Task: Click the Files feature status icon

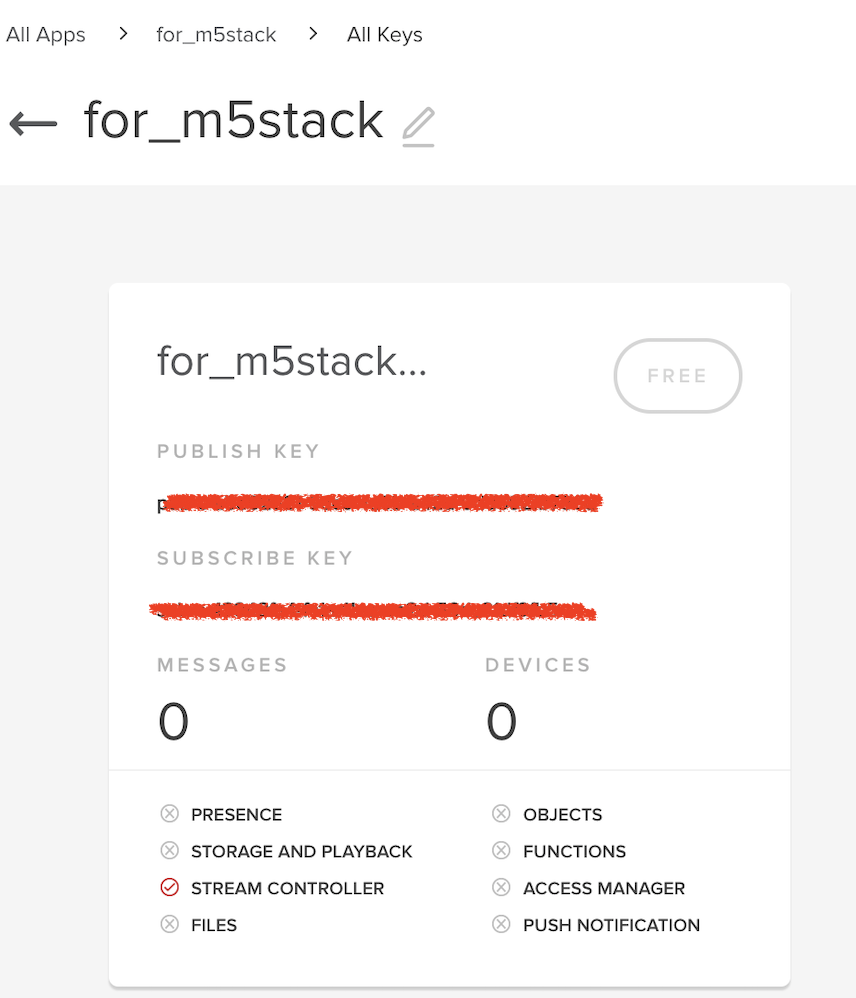Action: click(x=171, y=925)
